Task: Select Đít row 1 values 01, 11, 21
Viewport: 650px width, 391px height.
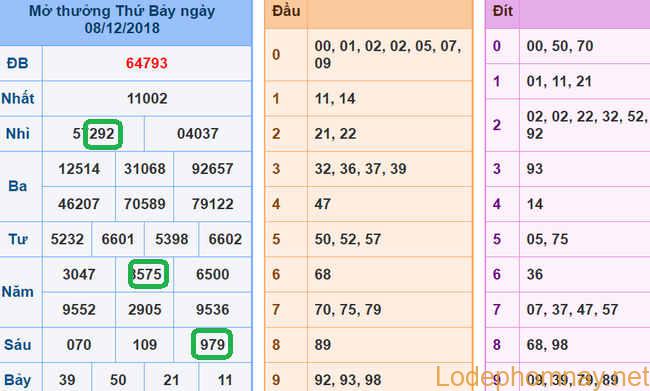Action: click(559, 81)
